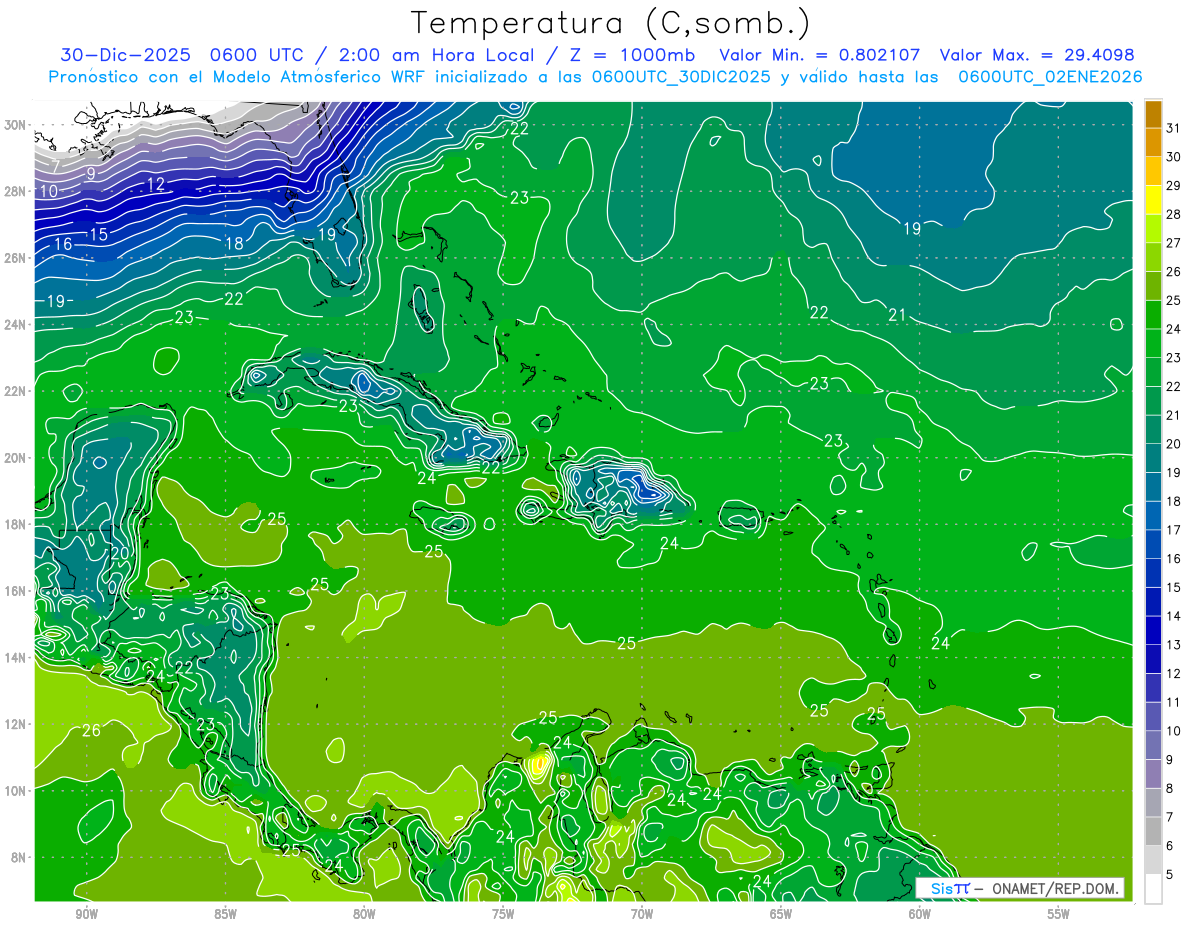This screenshot has height=927, width=1200.
Task: Click the "16" contour label on the map
Action: (x=63, y=244)
